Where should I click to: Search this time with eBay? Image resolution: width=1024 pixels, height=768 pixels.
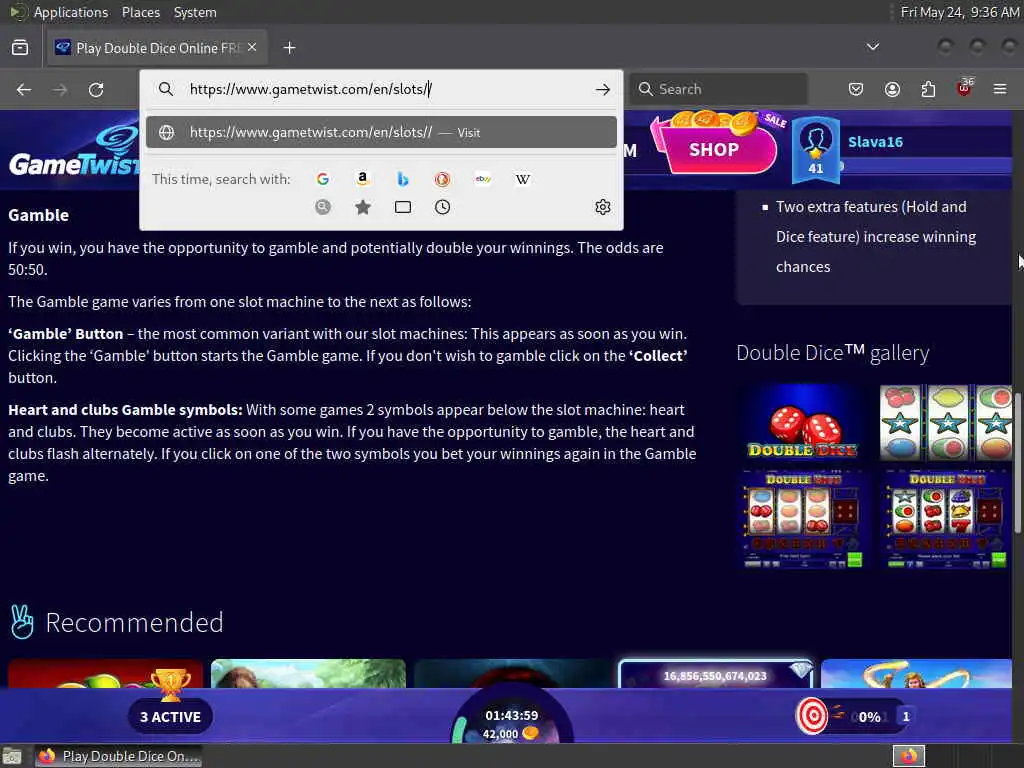(483, 179)
